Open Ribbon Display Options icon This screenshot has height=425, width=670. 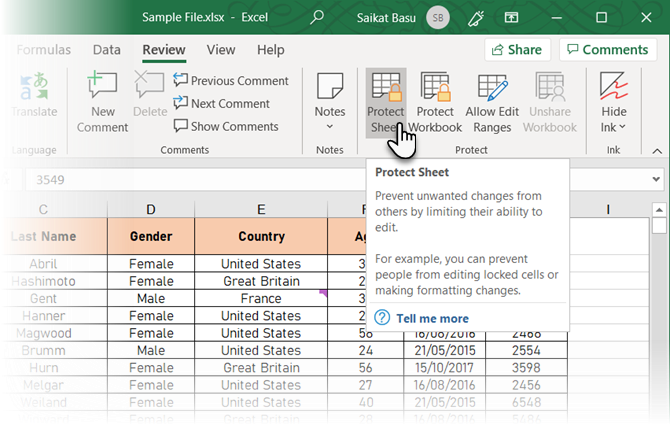point(511,17)
